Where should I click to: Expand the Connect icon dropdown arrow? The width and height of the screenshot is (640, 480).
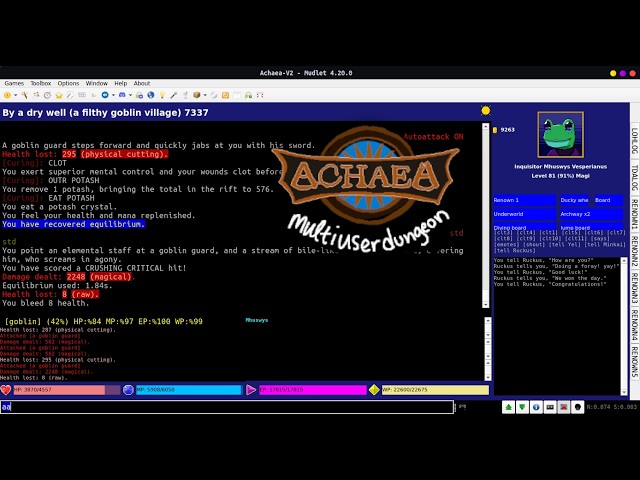(x=16, y=95)
